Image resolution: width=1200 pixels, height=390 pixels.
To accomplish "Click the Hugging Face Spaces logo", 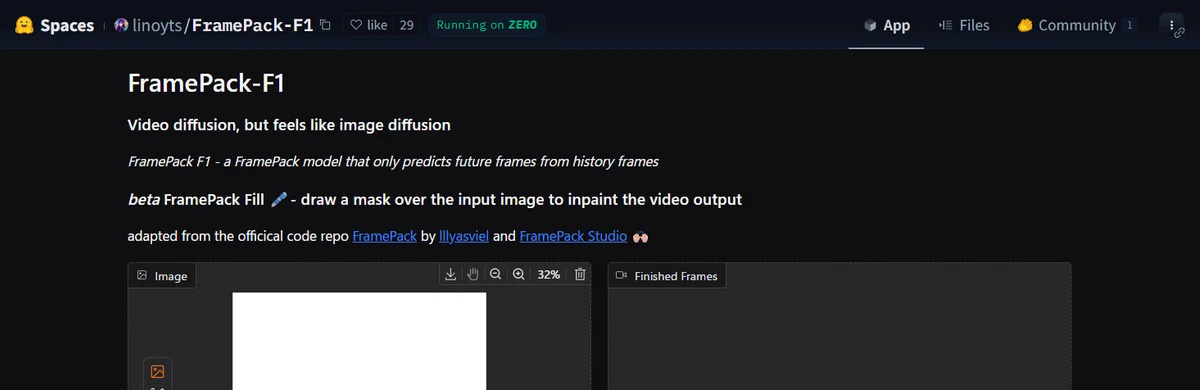I will click(54, 25).
